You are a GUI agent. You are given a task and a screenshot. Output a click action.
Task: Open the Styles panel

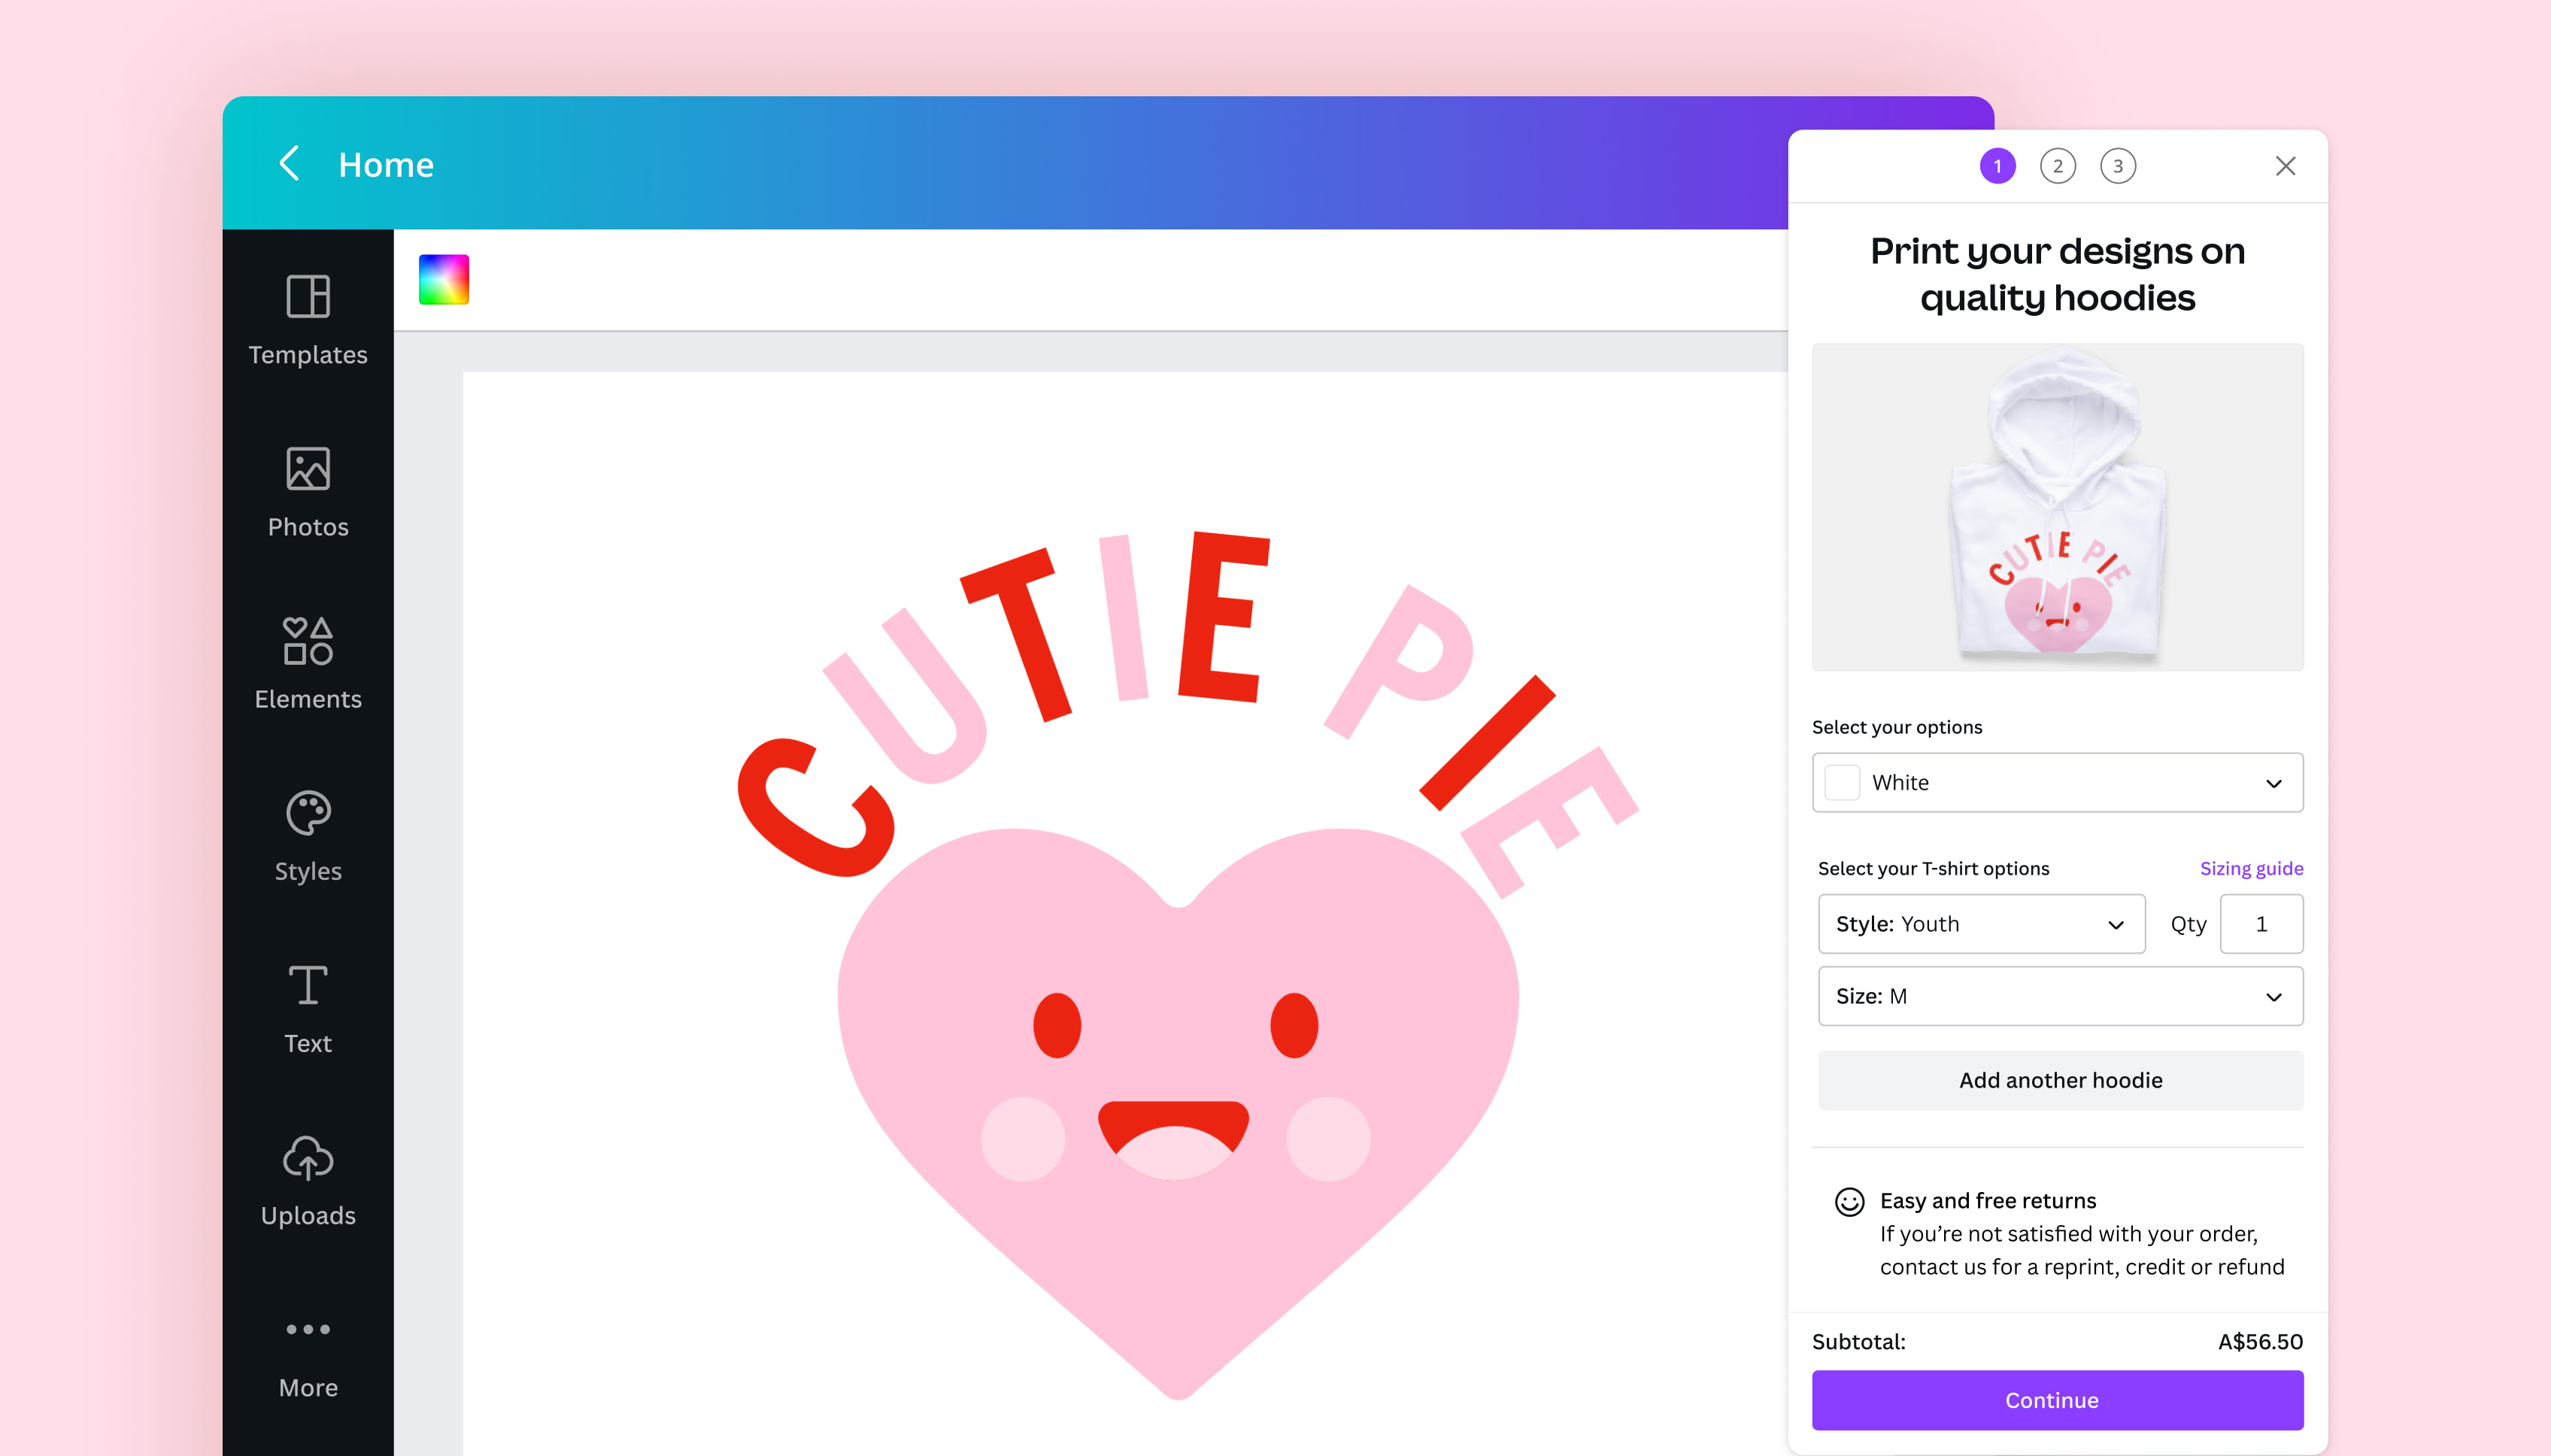tap(307, 833)
